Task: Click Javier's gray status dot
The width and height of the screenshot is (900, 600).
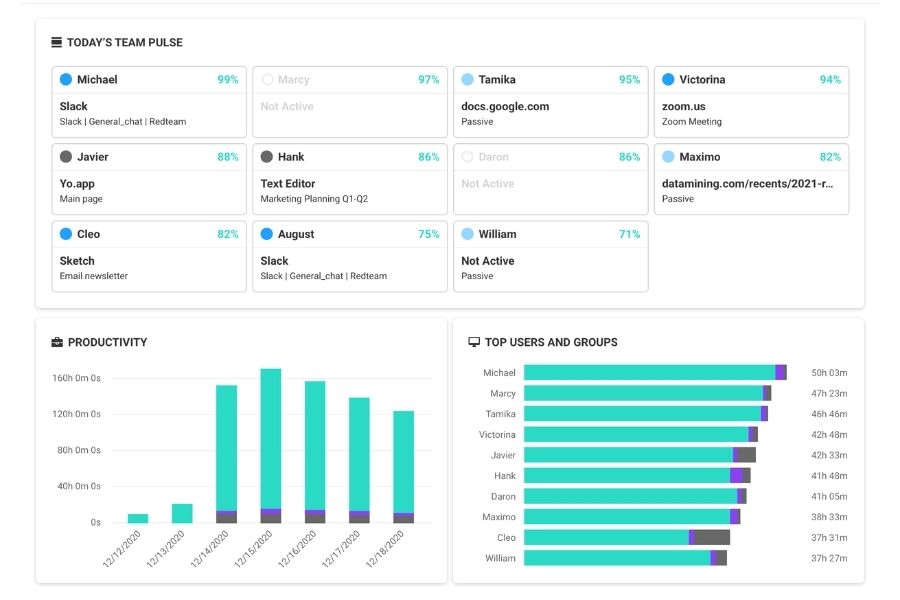Action: (66, 157)
